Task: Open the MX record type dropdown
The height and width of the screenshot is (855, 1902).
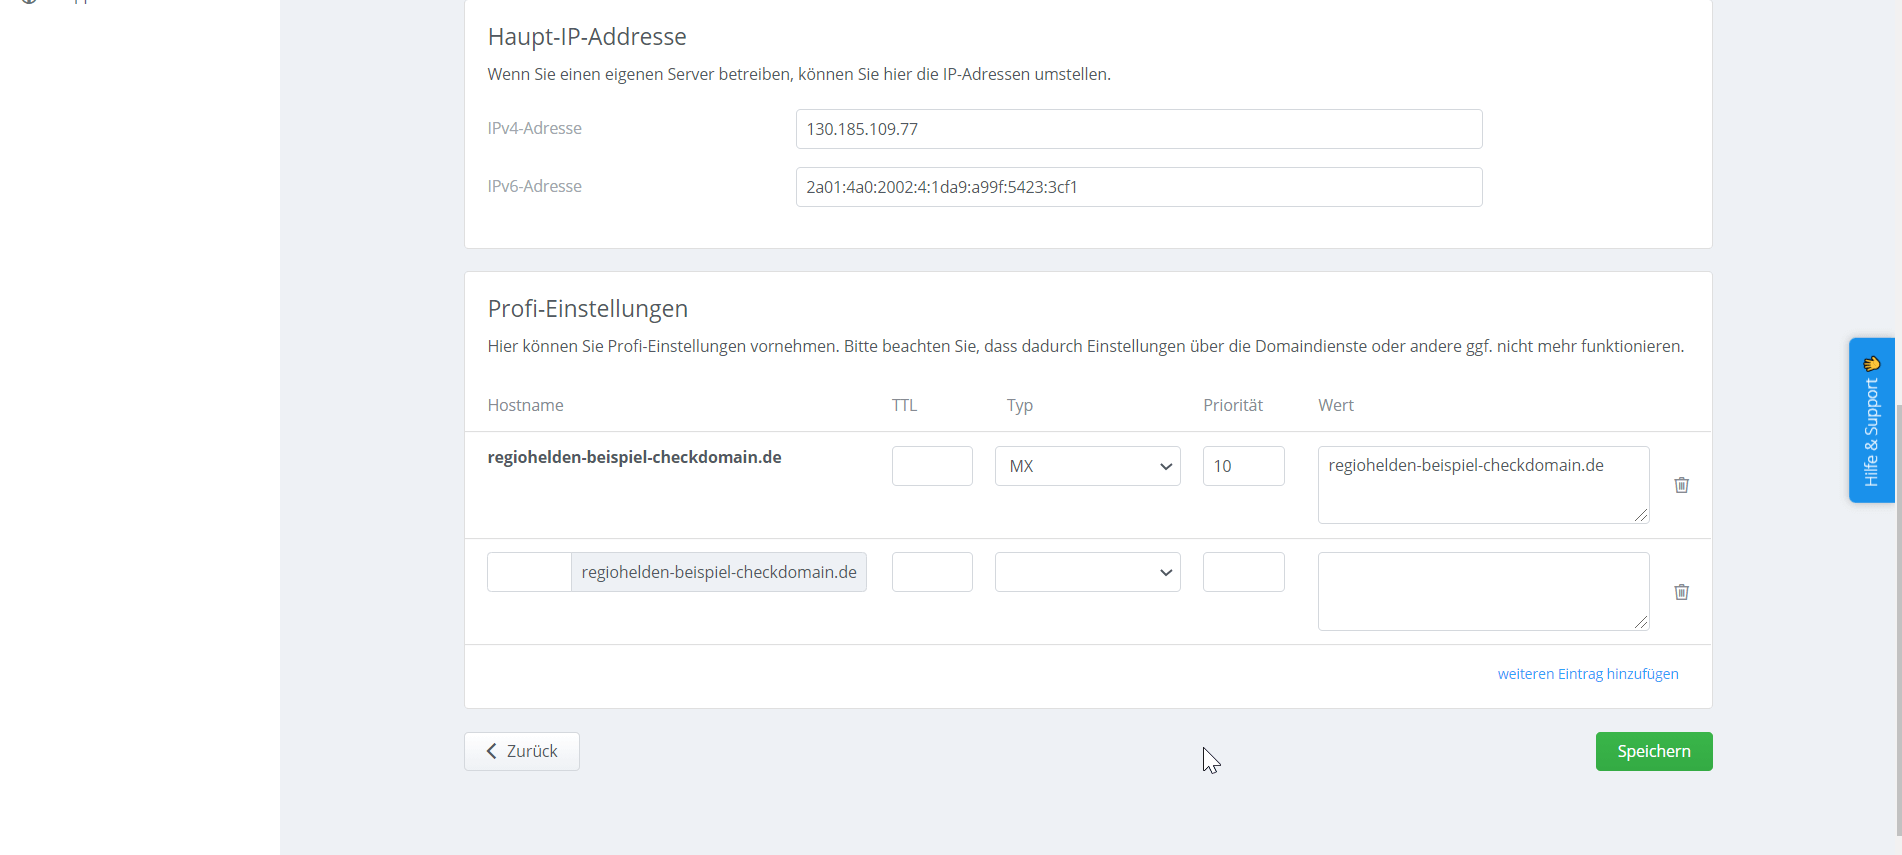Action: click(1087, 466)
